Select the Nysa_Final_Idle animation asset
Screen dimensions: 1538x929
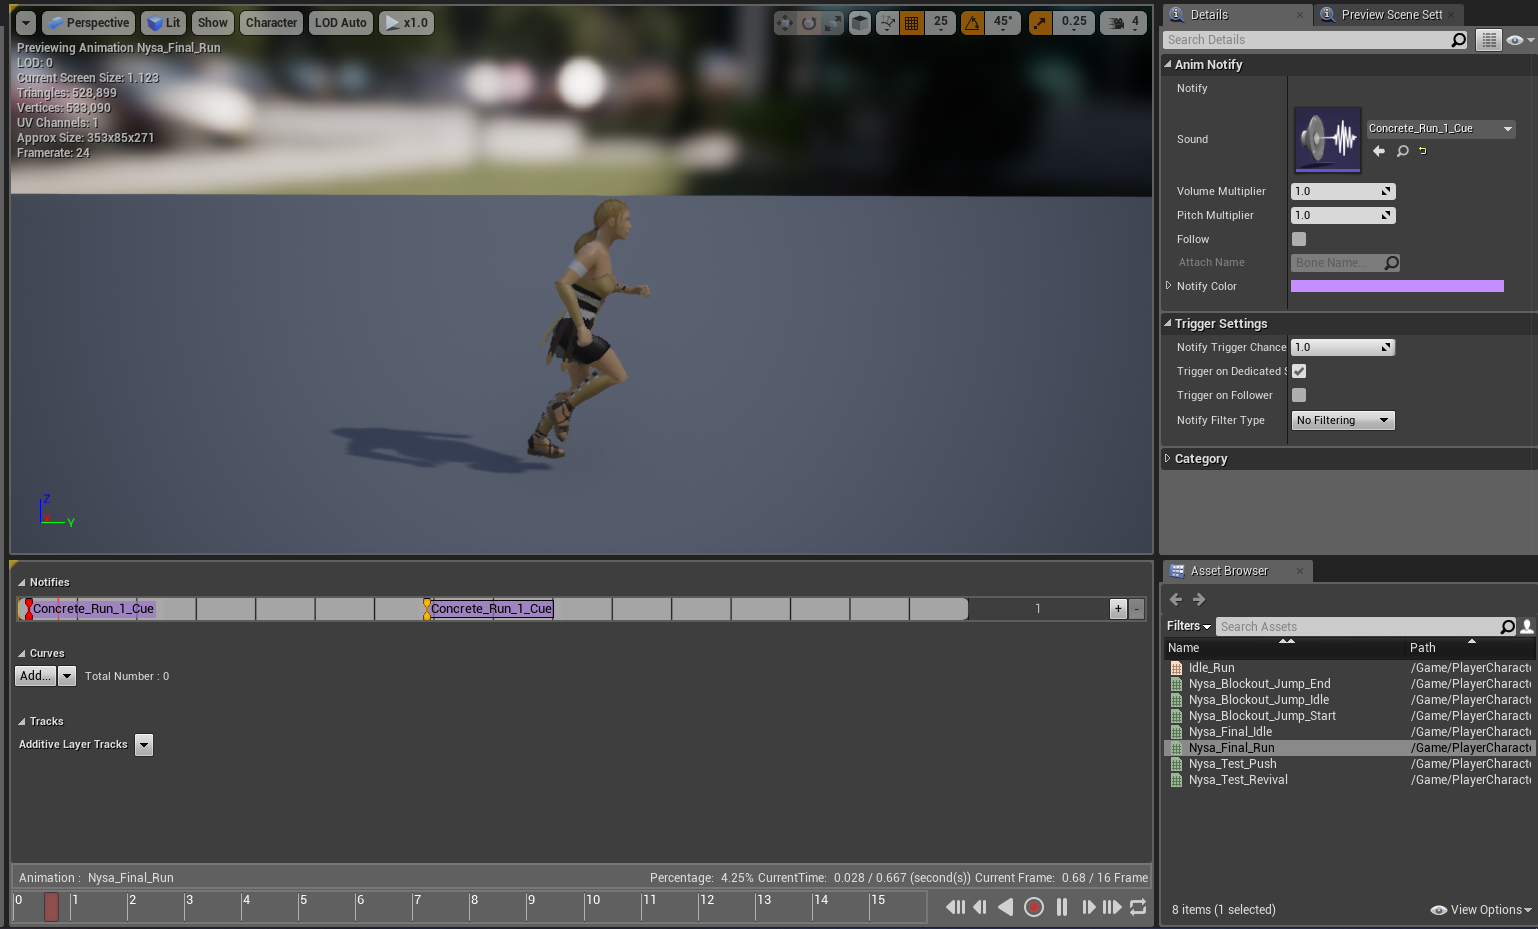pyautogui.click(x=1230, y=732)
